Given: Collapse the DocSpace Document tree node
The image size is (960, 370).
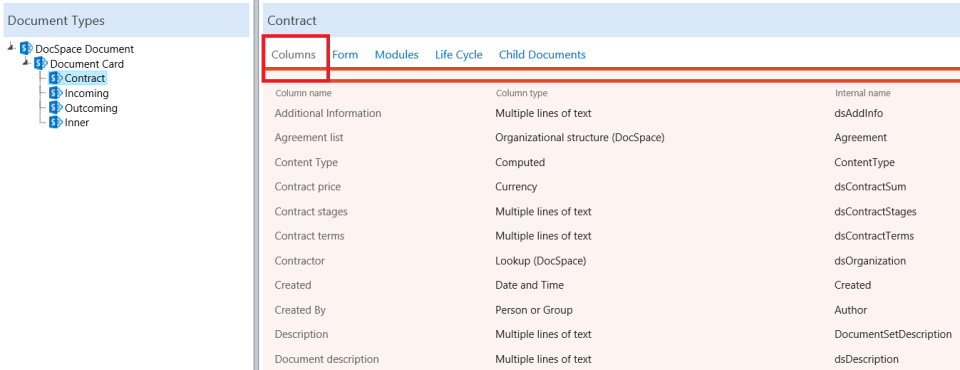Looking at the screenshot, I should [12, 48].
